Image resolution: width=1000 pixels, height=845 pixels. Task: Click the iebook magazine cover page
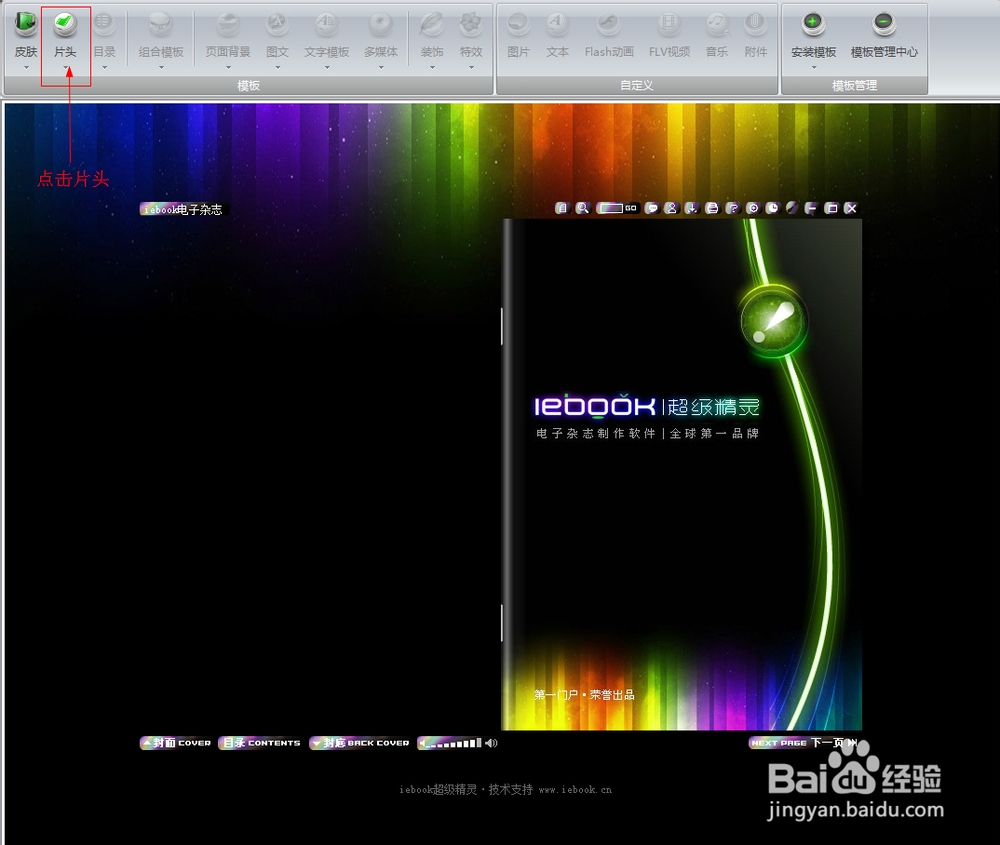pyautogui.click(x=682, y=474)
